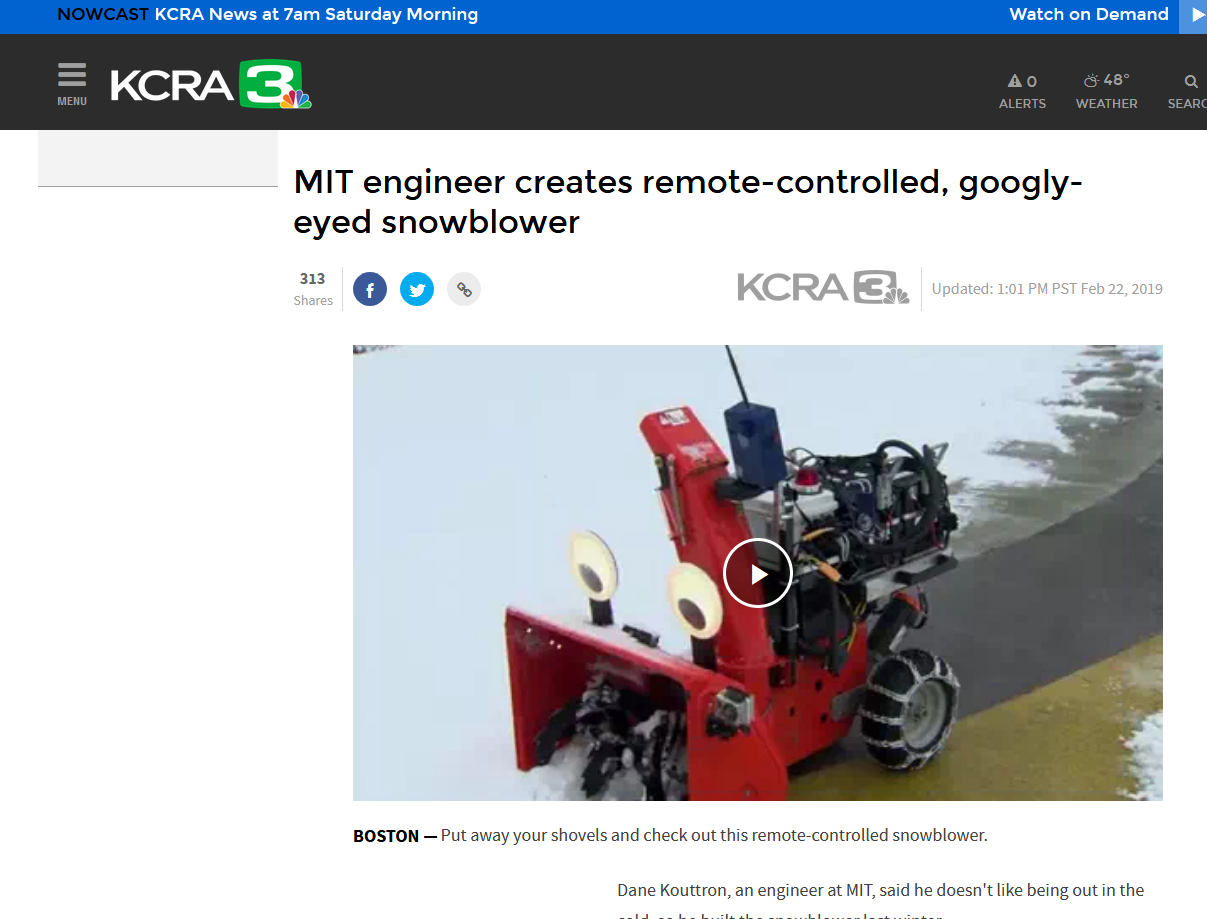1207x919 pixels.
Task: Copy article link with chain icon
Action: pos(464,290)
